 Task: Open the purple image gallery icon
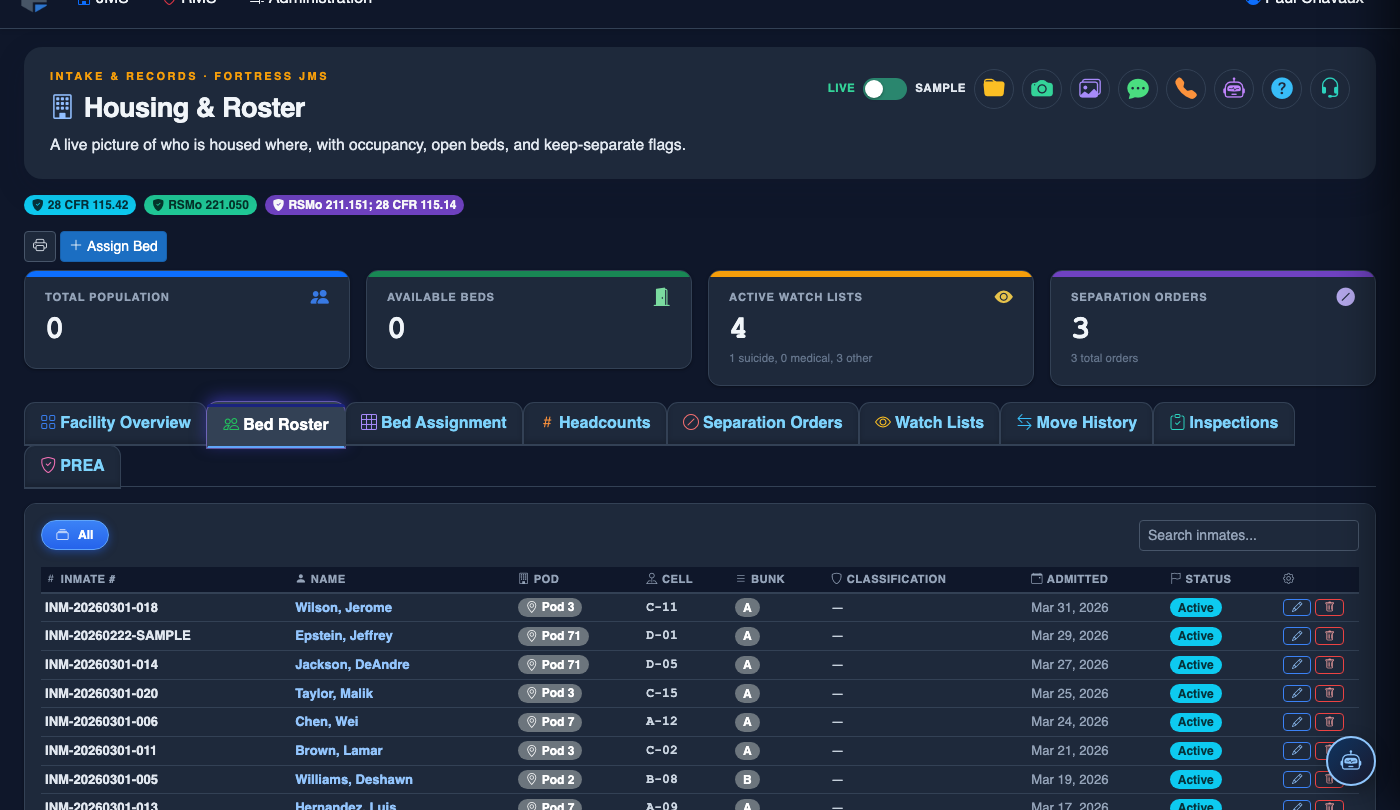1089,88
